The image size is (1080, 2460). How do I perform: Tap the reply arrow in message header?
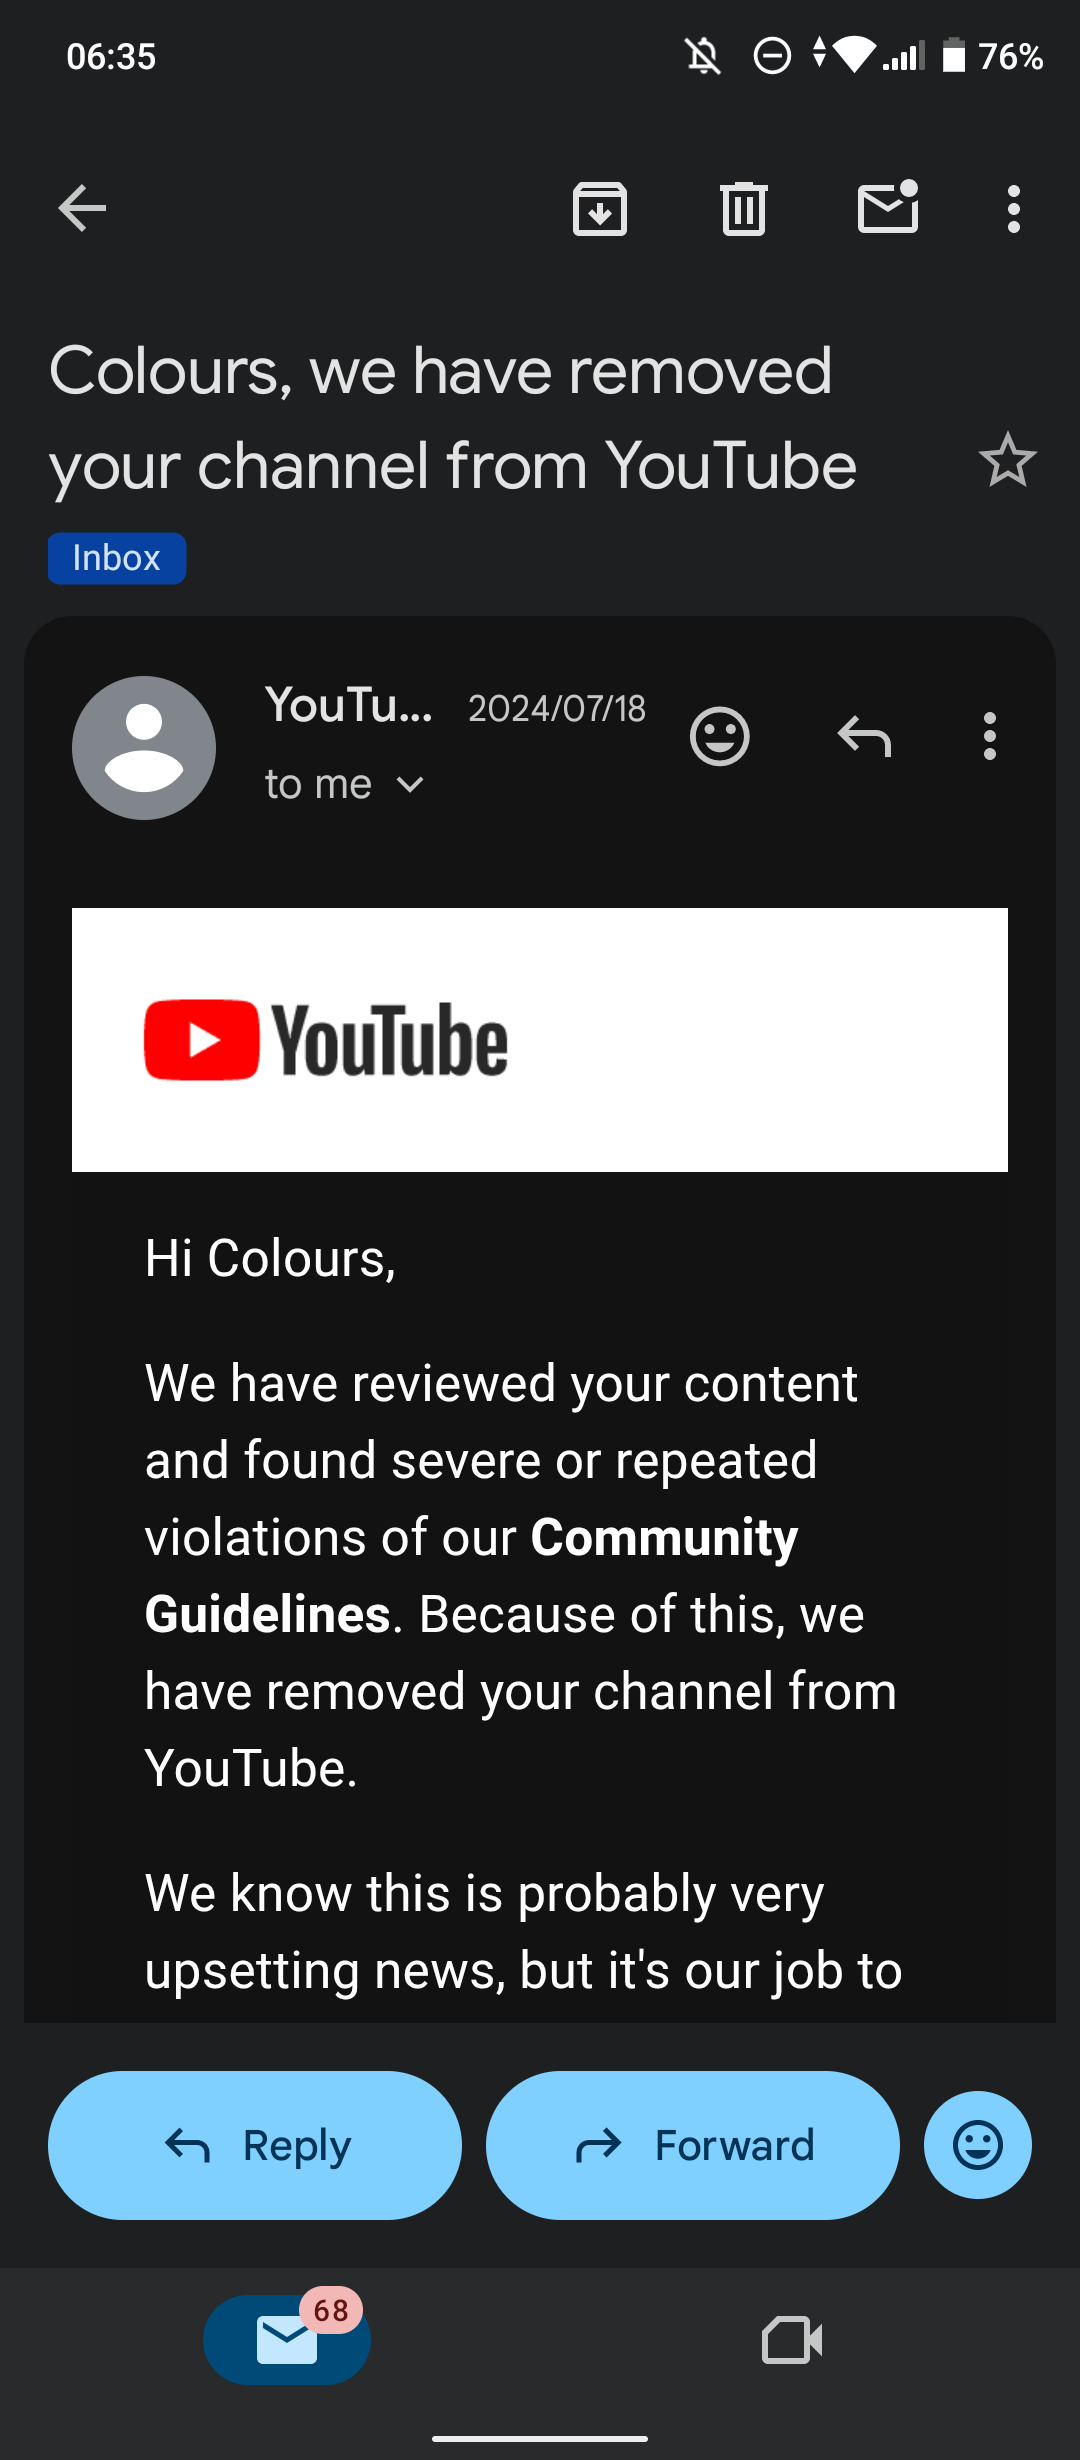point(864,737)
